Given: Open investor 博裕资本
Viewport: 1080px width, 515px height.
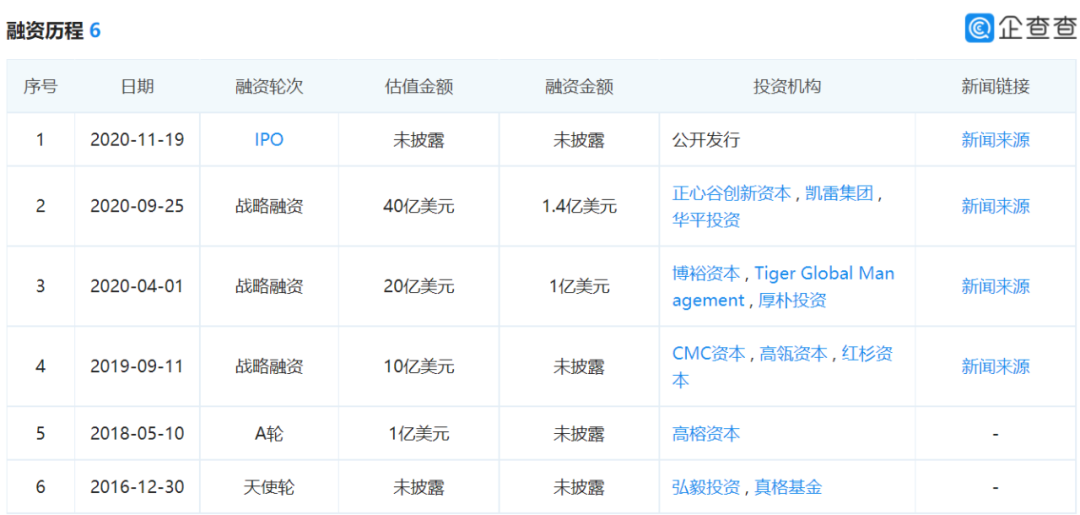Looking at the screenshot, I should [706, 273].
